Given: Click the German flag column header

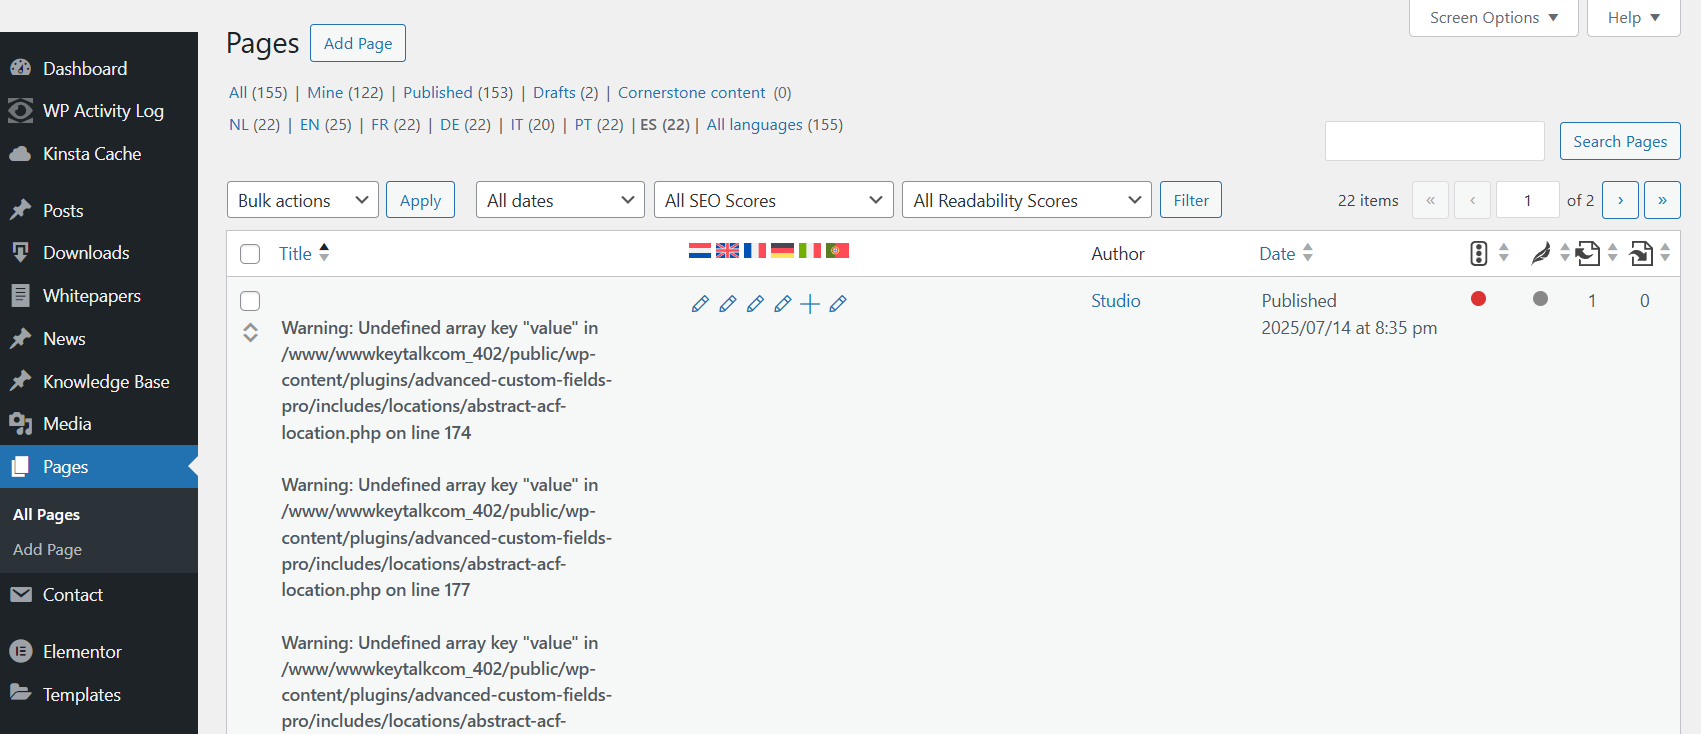Looking at the screenshot, I should click(x=782, y=250).
